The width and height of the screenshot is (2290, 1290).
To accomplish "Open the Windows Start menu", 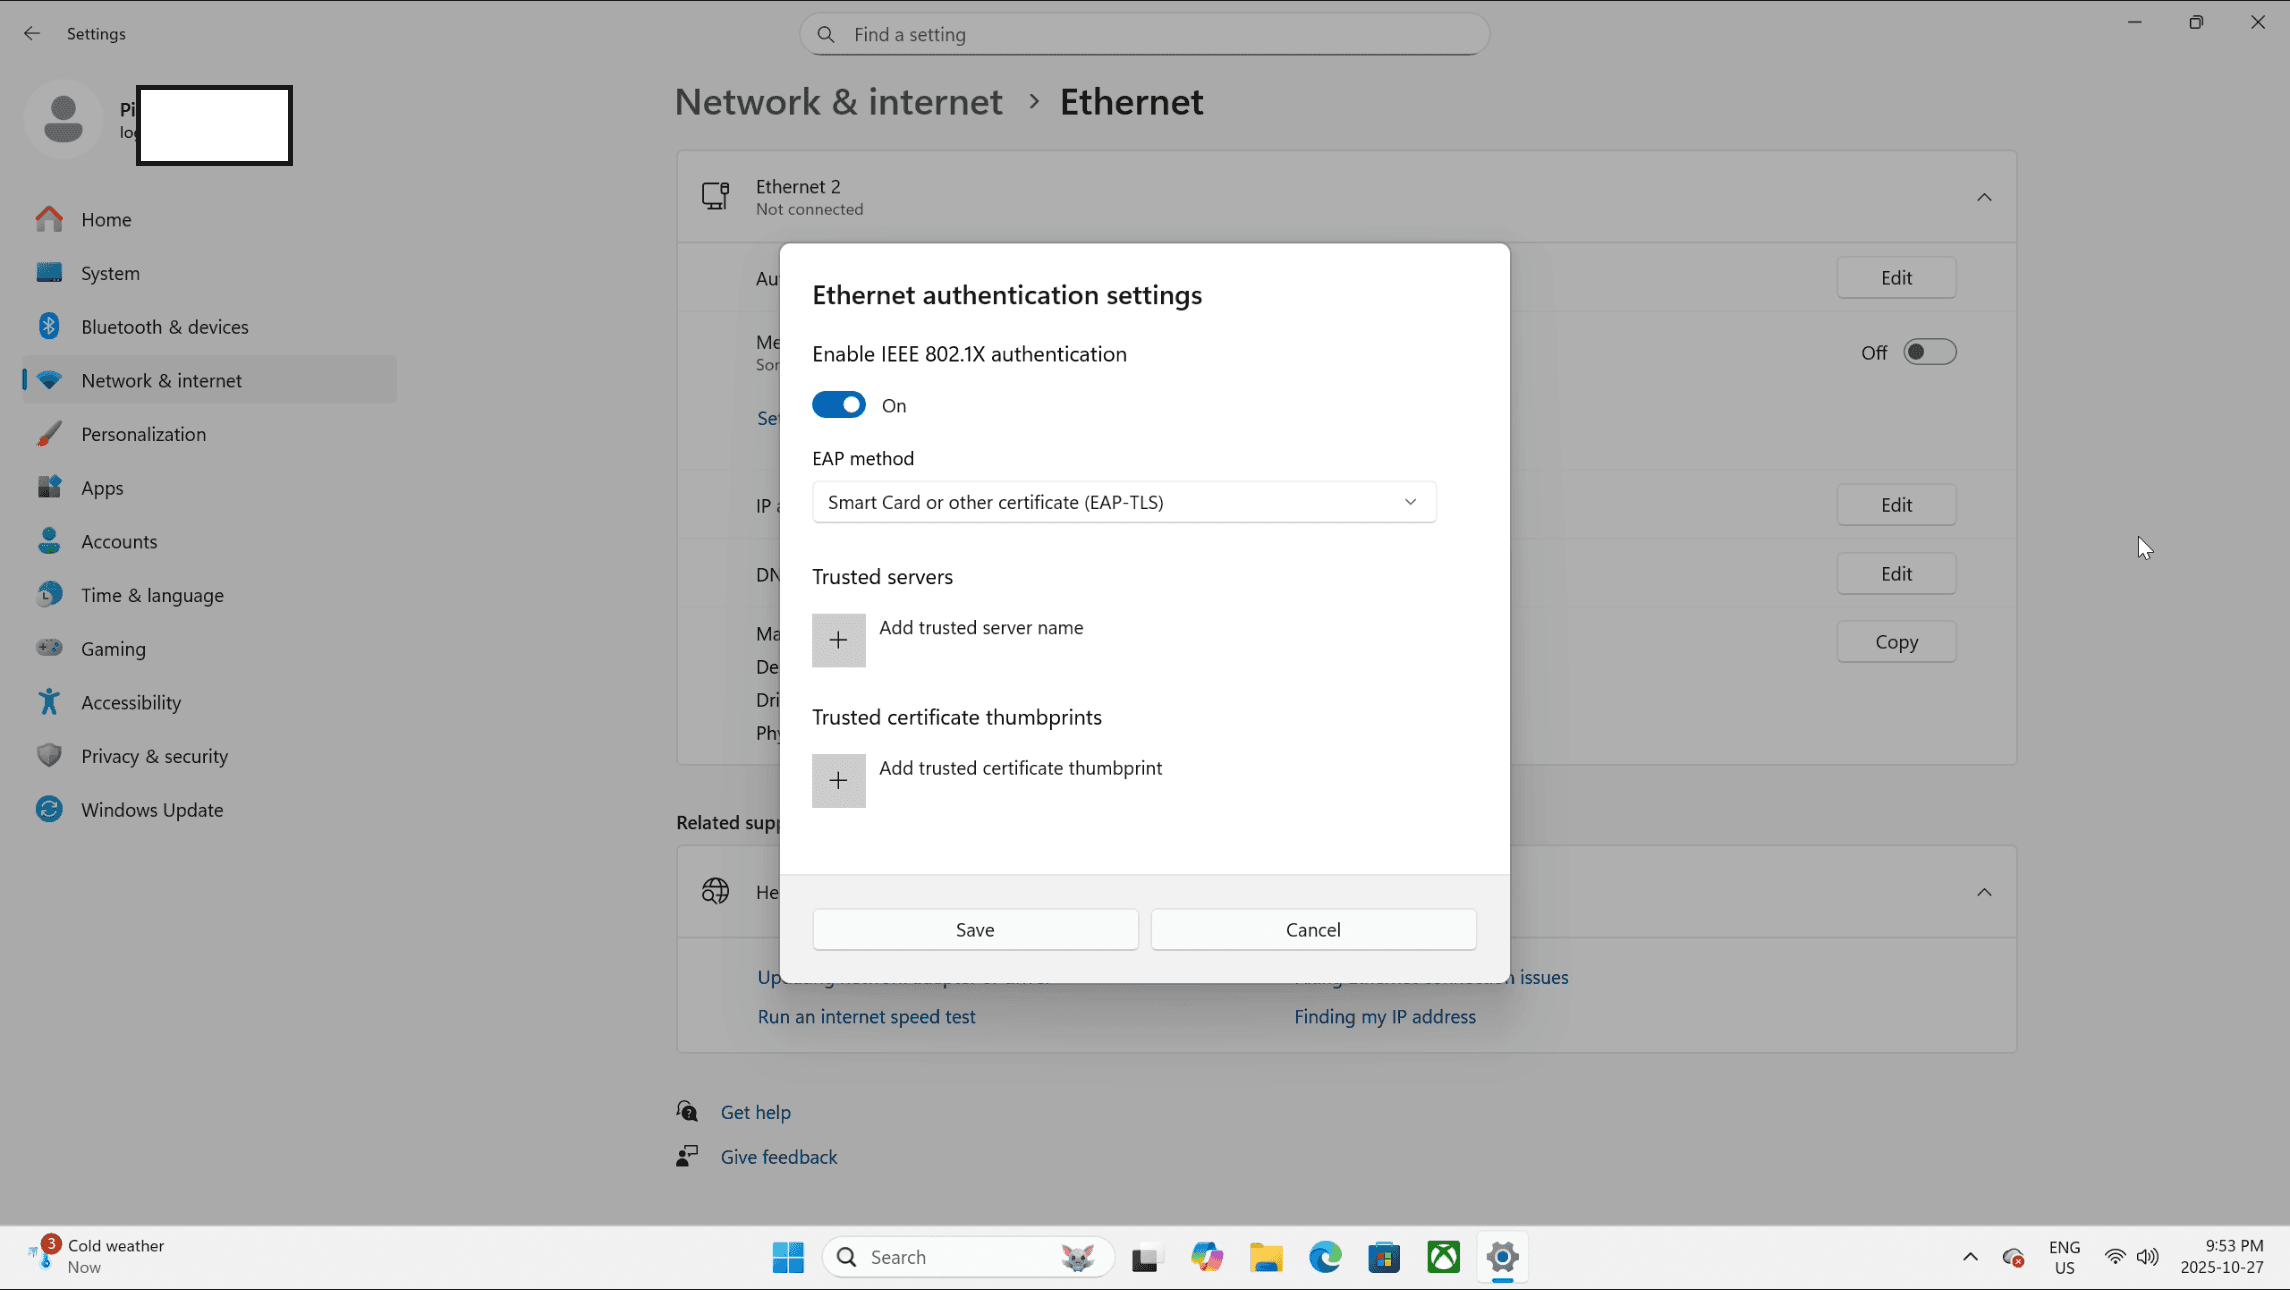I will click(x=788, y=1257).
